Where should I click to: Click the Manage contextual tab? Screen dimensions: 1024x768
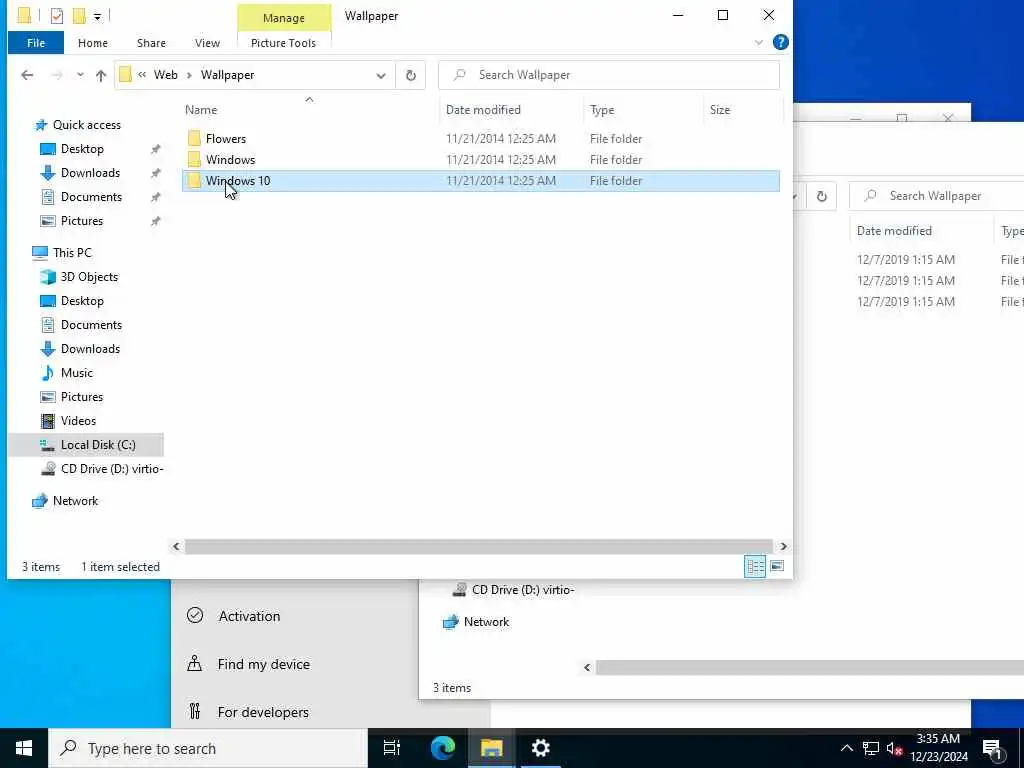click(x=283, y=18)
